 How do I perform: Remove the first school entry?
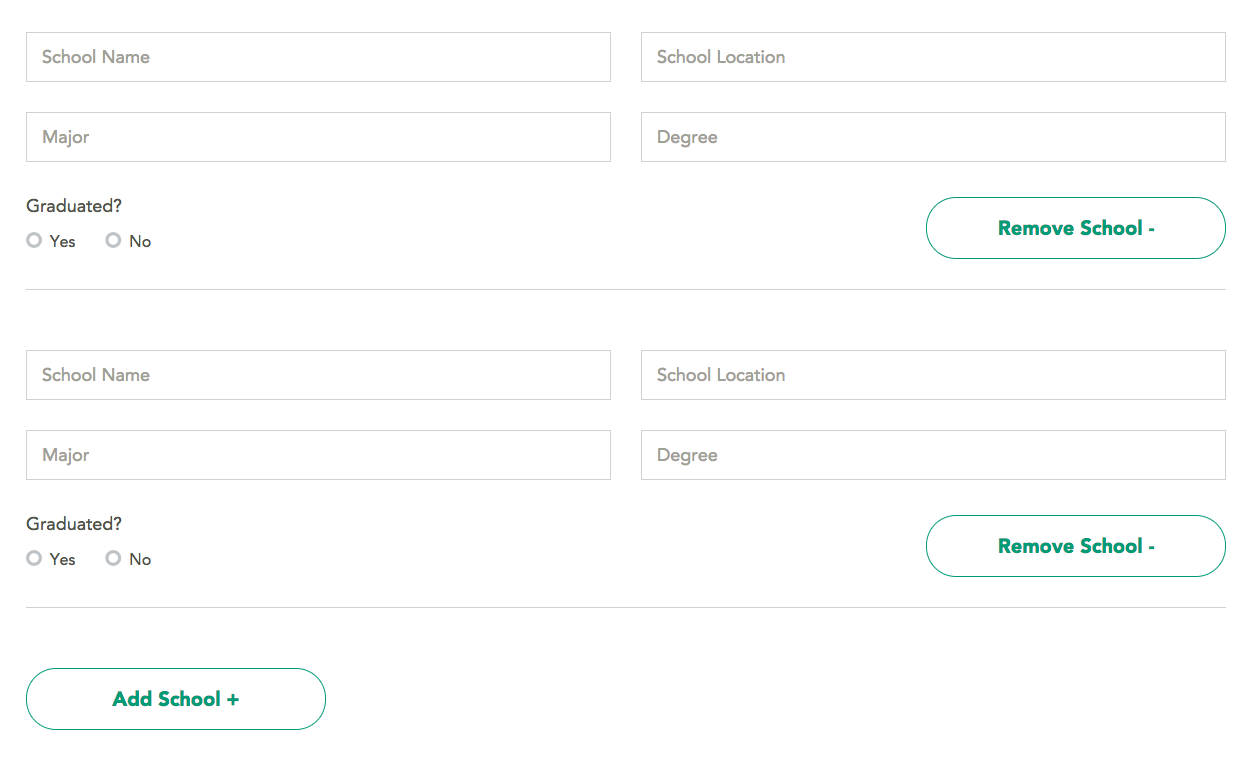(x=1076, y=228)
